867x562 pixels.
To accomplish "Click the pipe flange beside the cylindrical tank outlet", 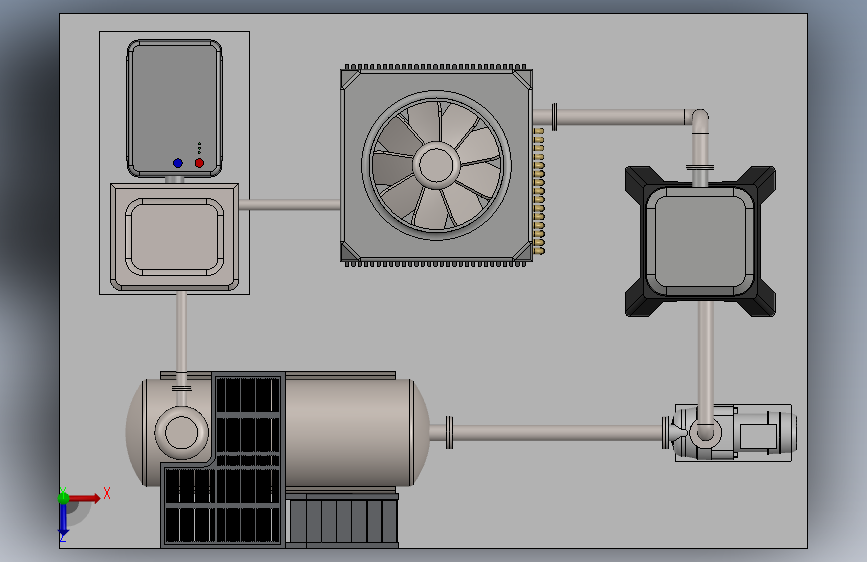I will (x=449, y=433).
